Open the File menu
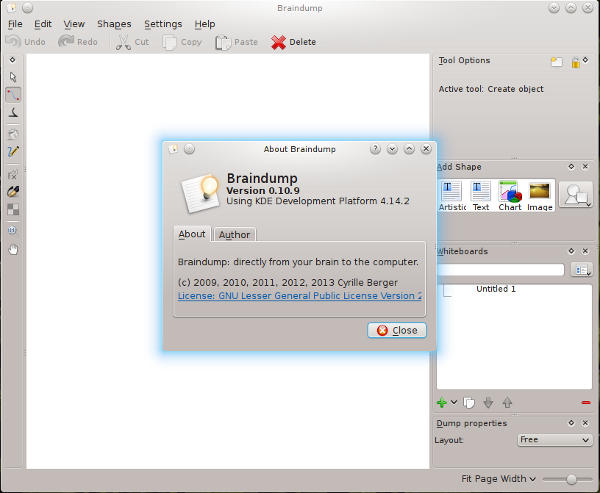 (15, 24)
